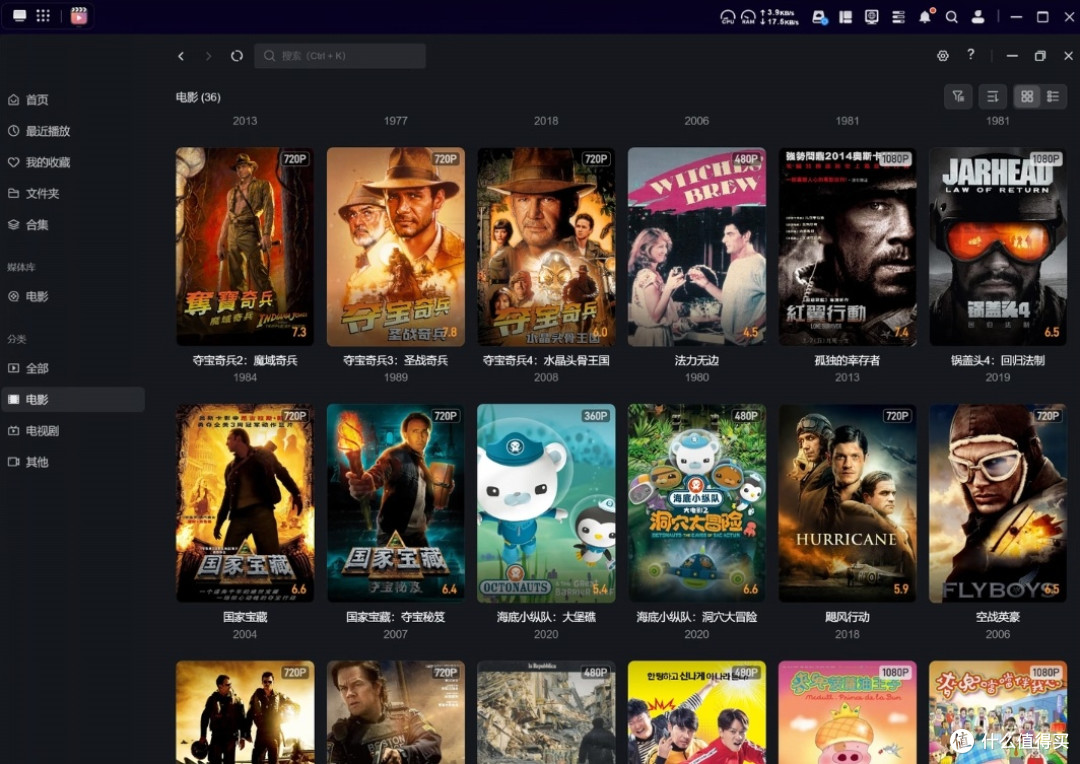The width and height of the screenshot is (1080, 764).
Task: Open the Witches' Brew 法力无边 poster
Action: 696,247
